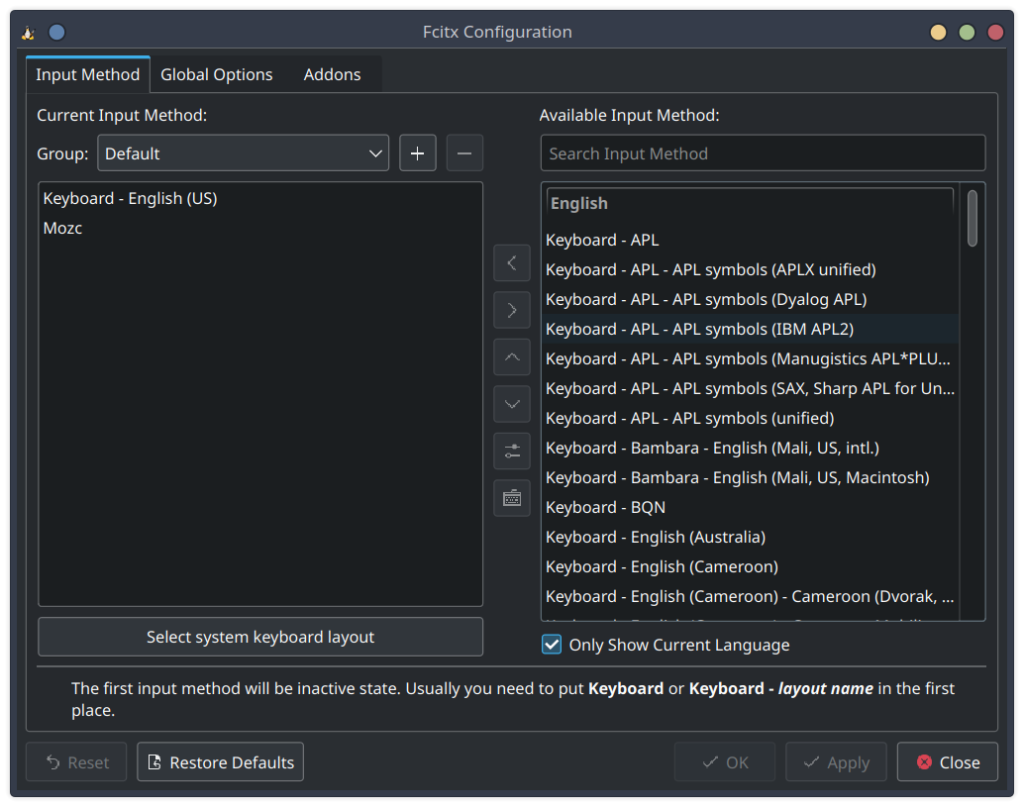
Task: Open the Group dropdown set to Default
Action: point(243,153)
